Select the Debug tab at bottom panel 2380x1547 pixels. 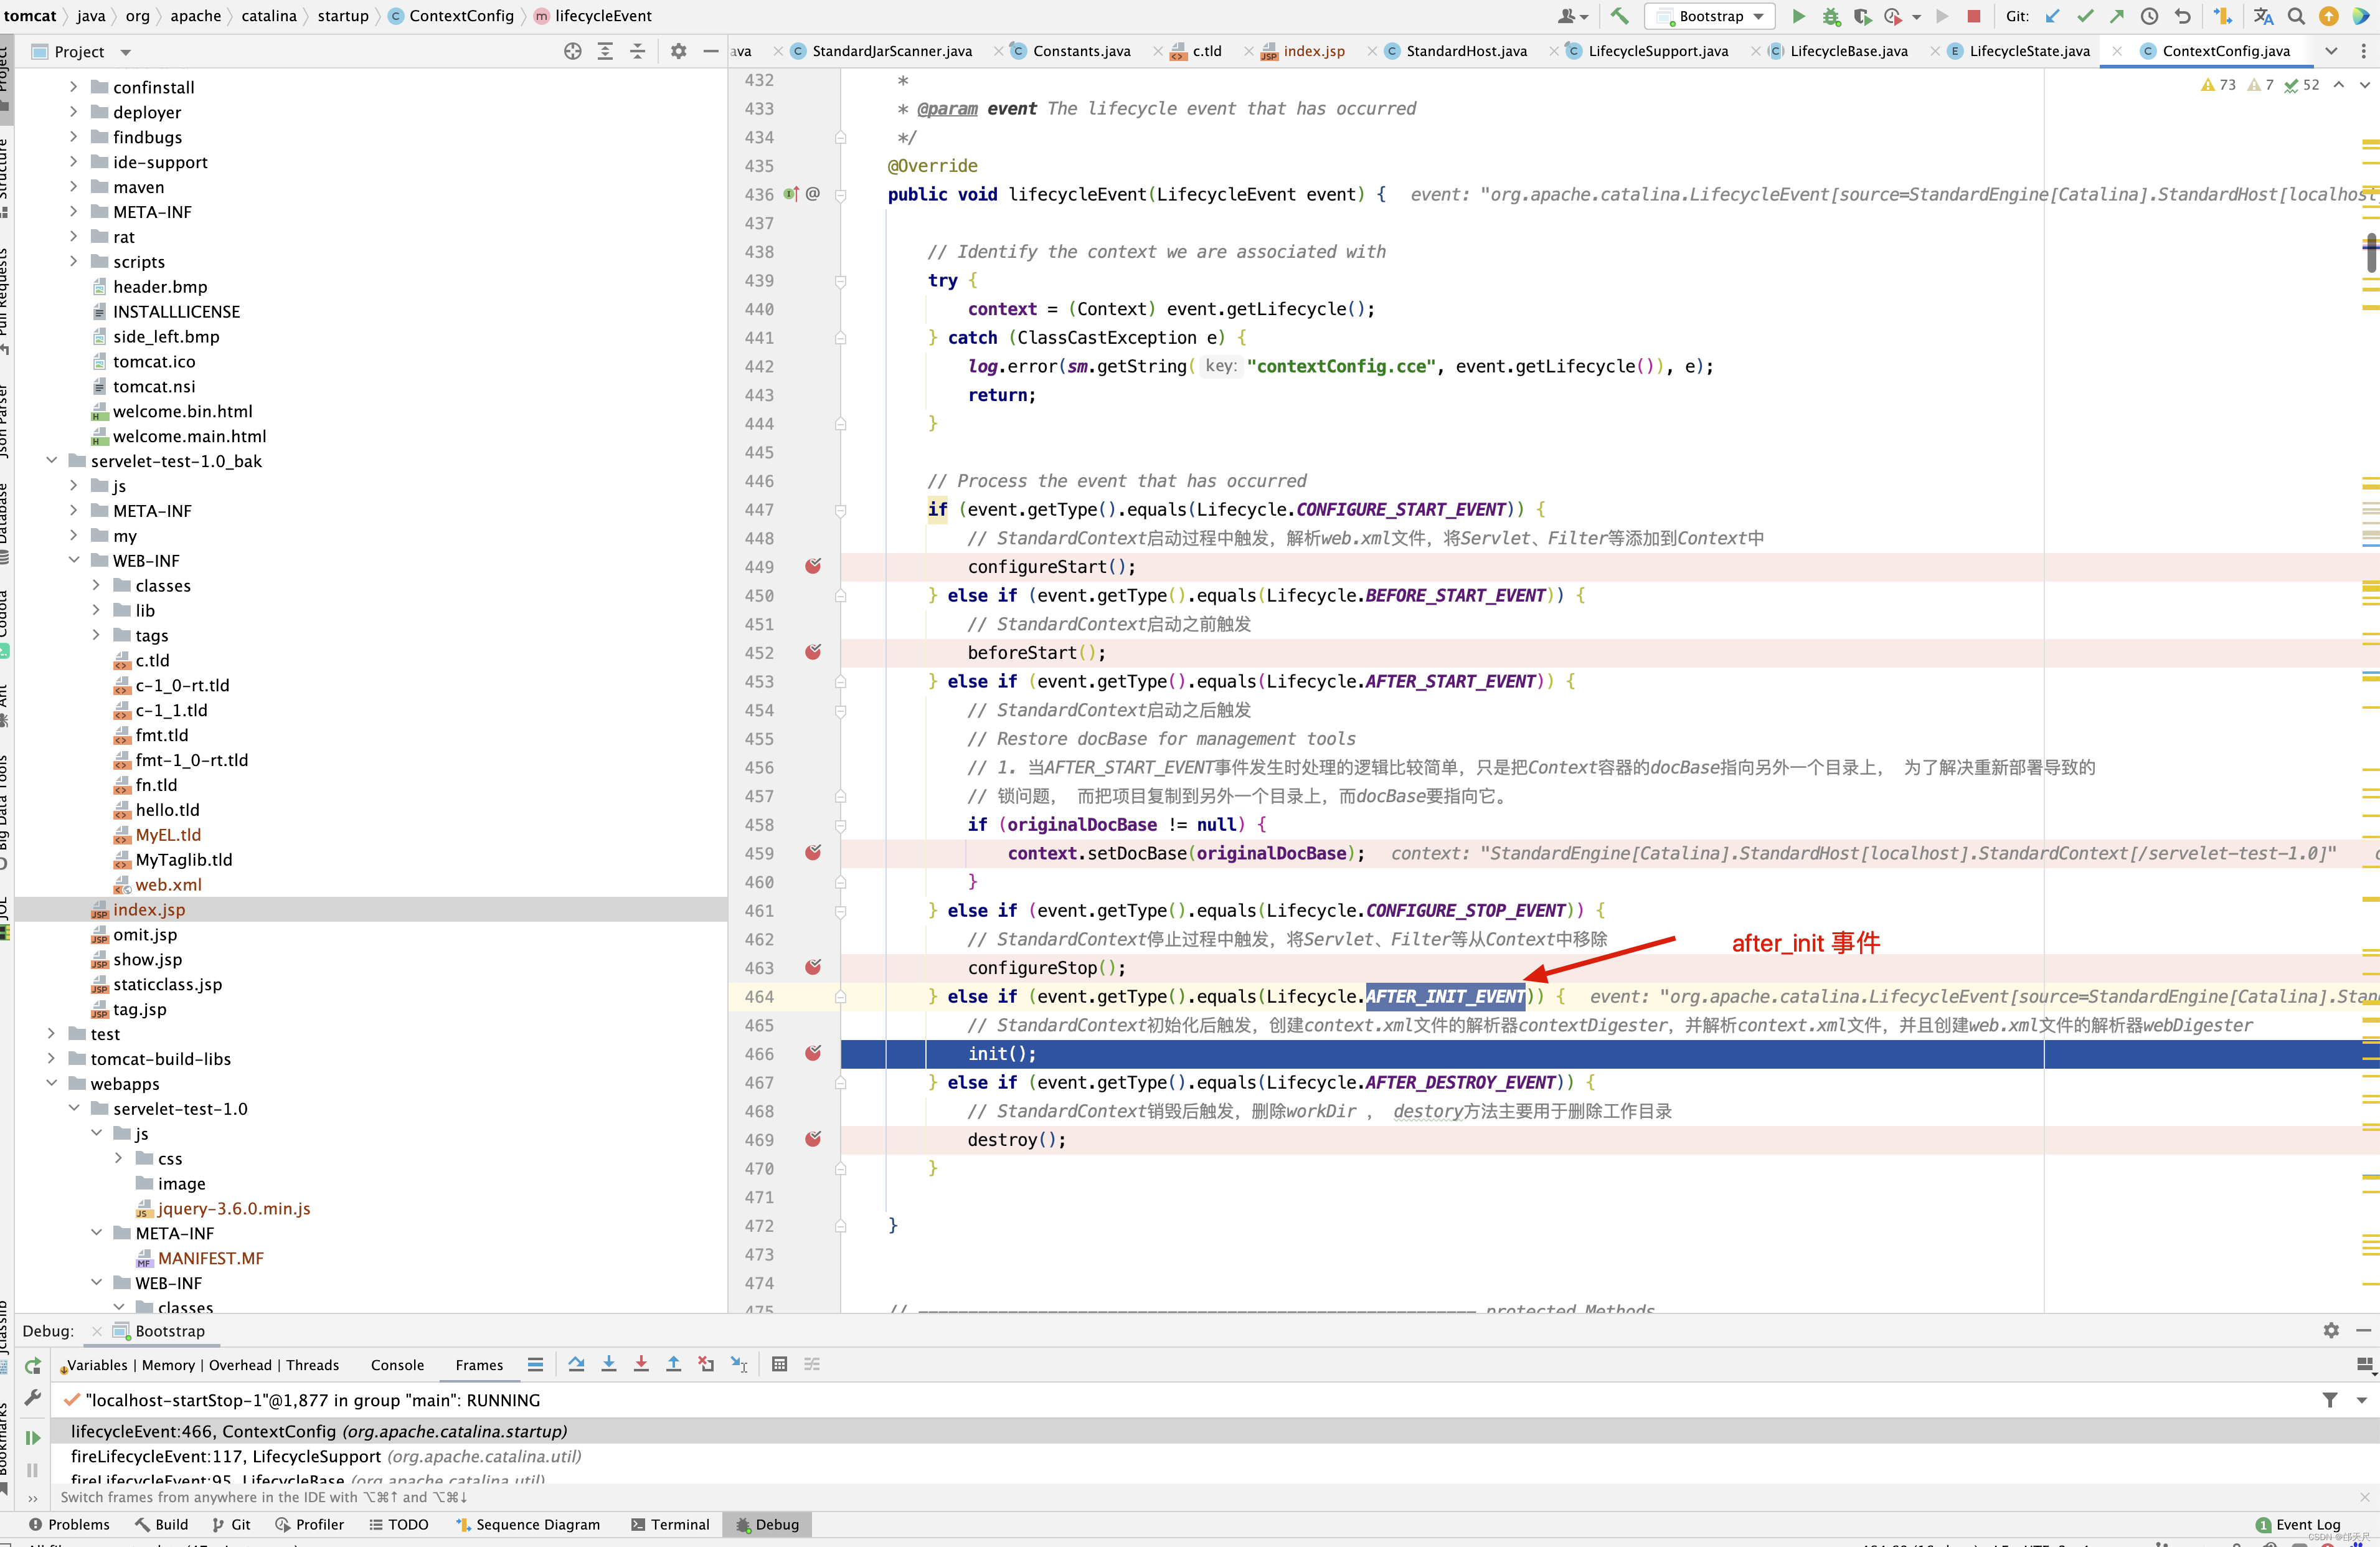pos(775,1525)
